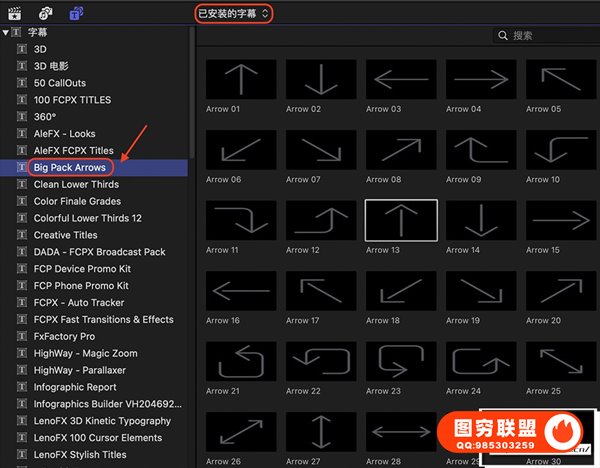The height and width of the screenshot is (468, 600).
Task: Select LenoFX 3D Kinetic Typography category
Action: coord(102,421)
